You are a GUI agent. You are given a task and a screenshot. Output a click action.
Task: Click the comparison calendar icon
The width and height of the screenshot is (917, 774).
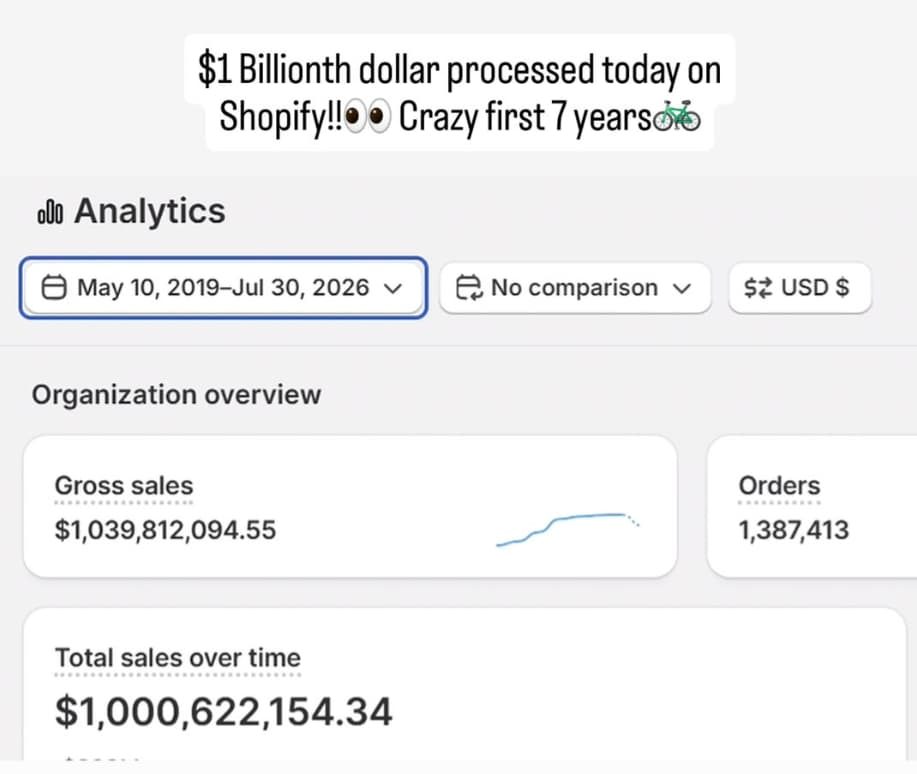point(469,287)
